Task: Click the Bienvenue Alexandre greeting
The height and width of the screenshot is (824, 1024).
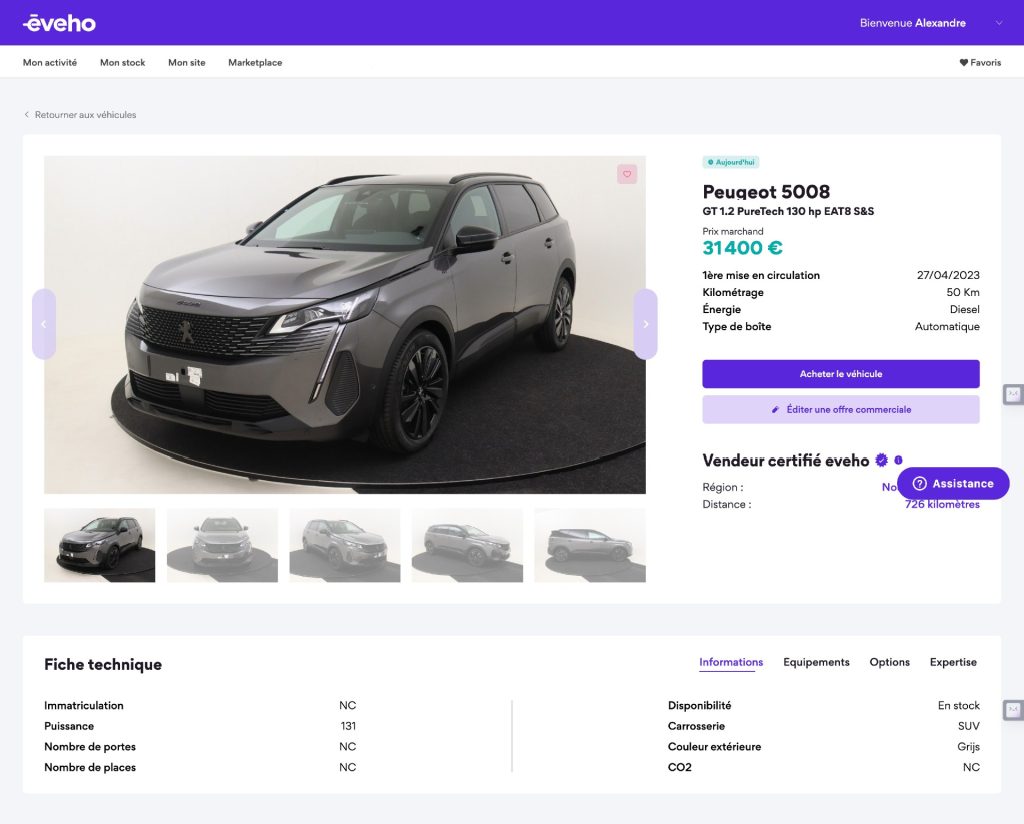Action: coord(912,23)
